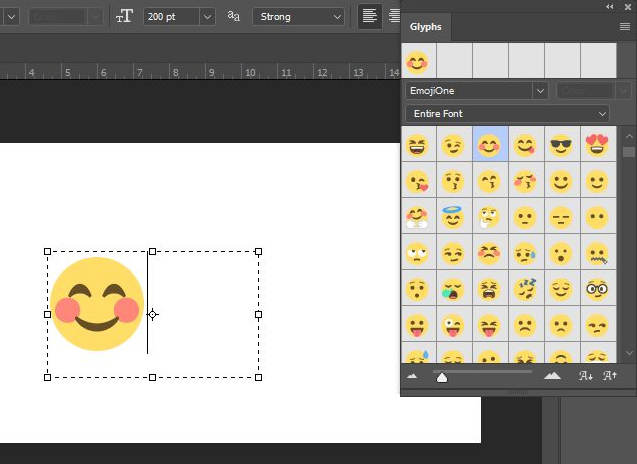
Task: Choose the halo angel emoji glyph
Action: 454,217
